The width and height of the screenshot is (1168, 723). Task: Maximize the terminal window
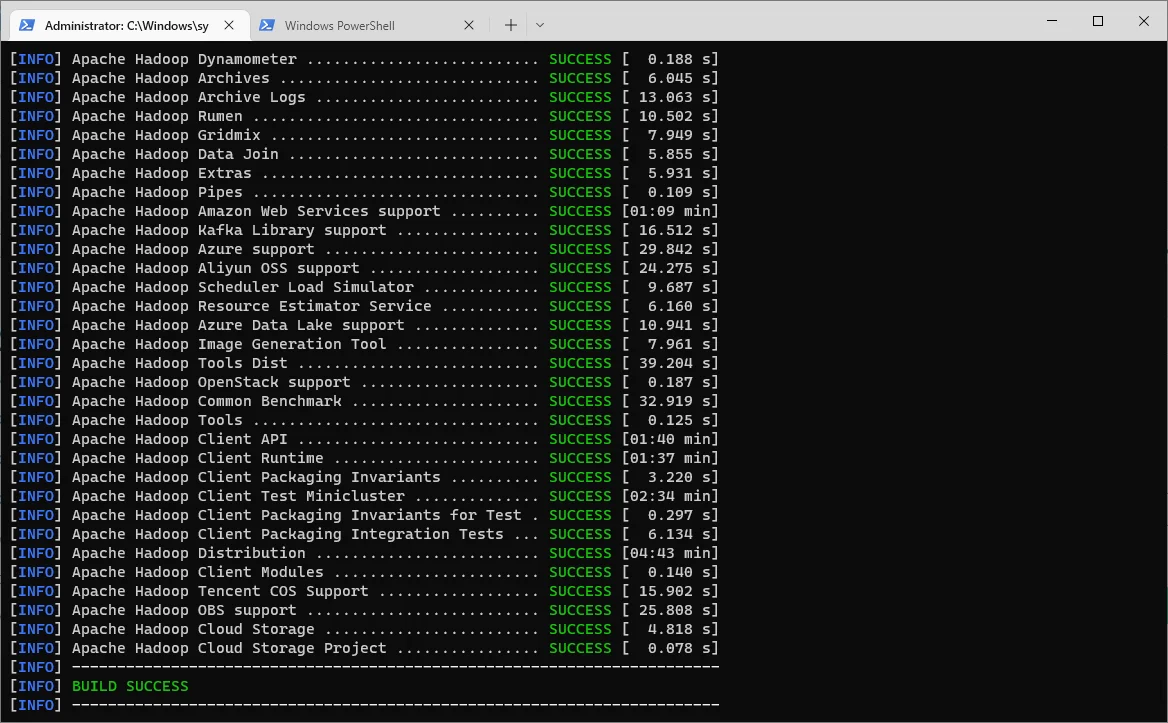click(1098, 21)
